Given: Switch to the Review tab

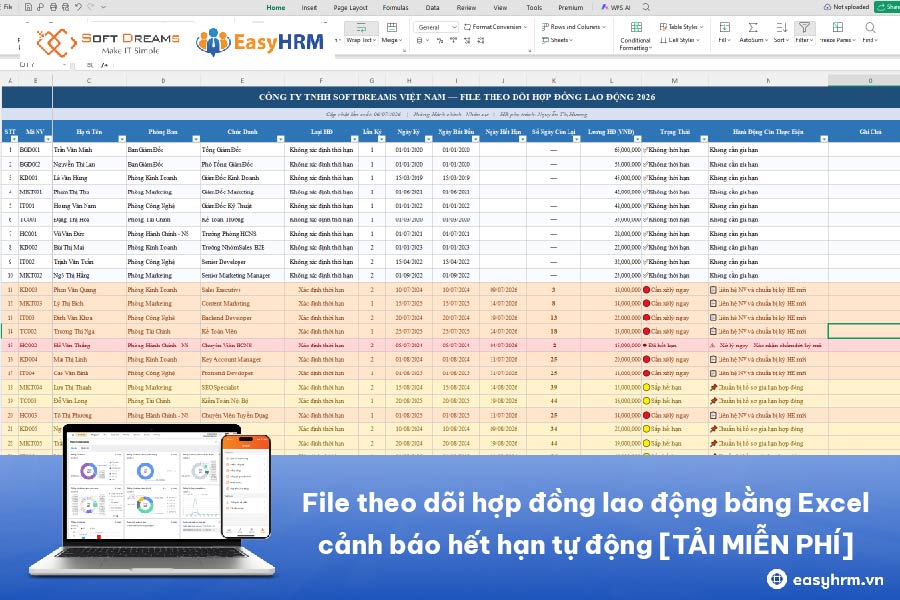Looking at the screenshot, I should (x=466, y=7).
